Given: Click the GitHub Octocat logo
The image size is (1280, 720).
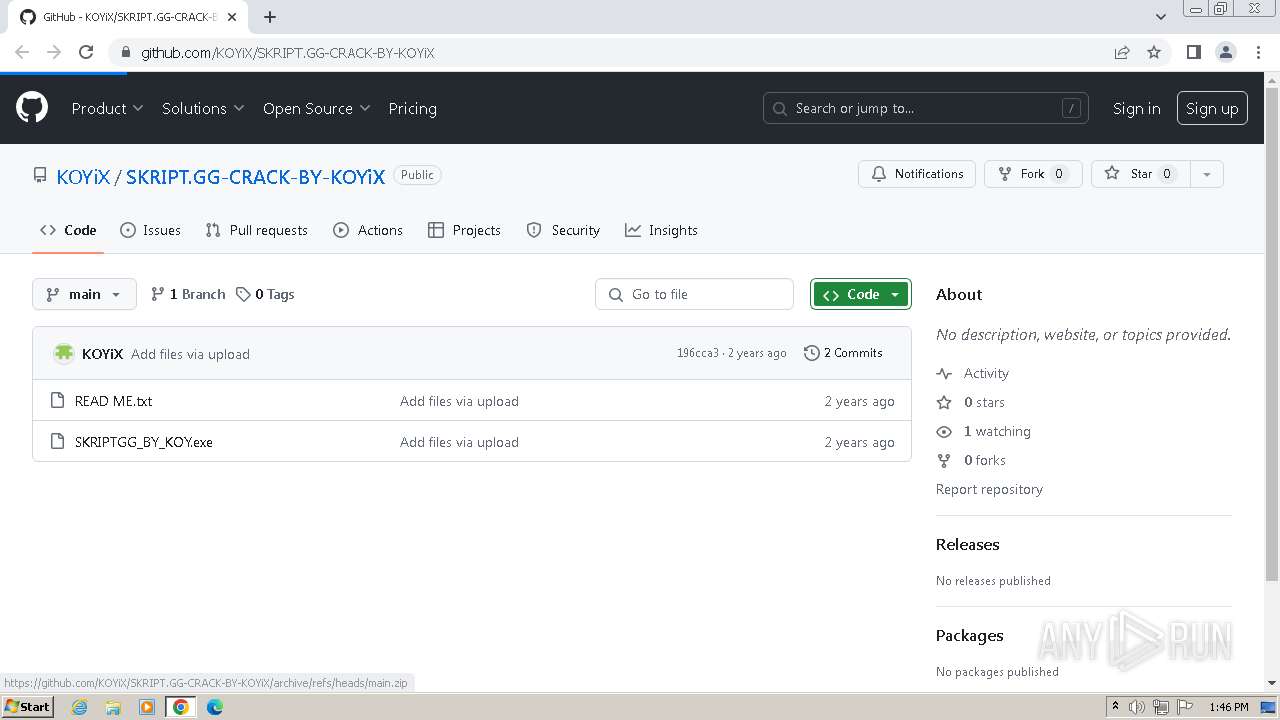Looking at the screenshot, I should (x=32, y=108).
